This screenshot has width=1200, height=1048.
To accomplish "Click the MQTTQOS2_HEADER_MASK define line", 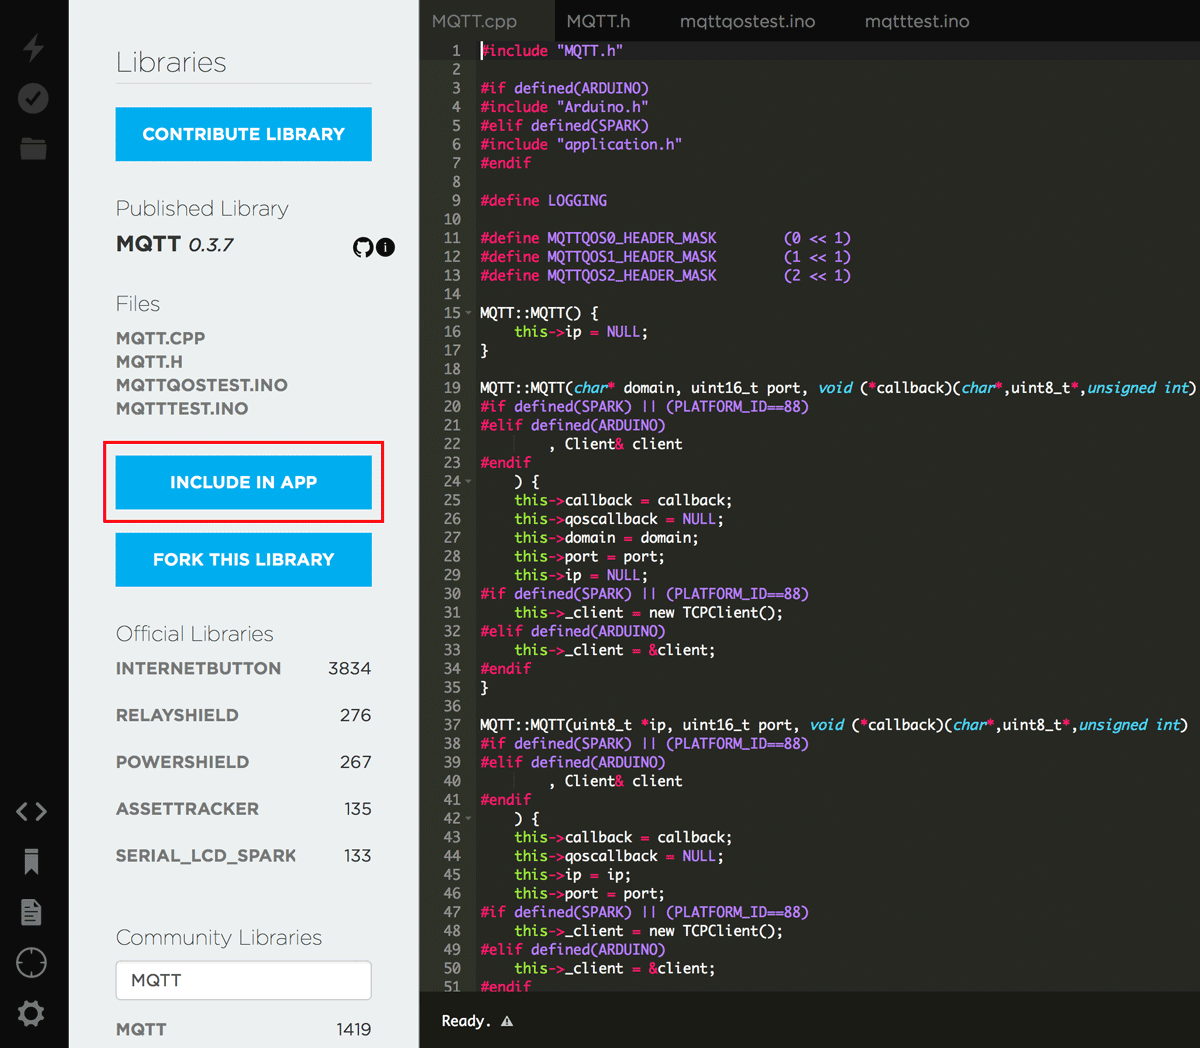I will 665,275.
